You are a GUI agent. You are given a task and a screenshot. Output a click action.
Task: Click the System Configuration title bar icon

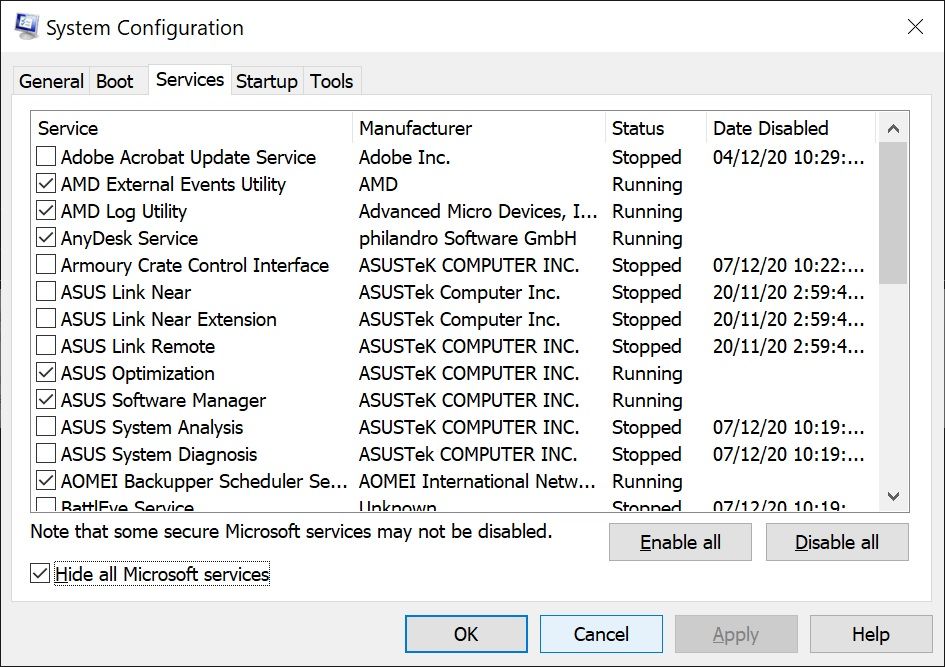pyautogui.click(x=26, y=27)
